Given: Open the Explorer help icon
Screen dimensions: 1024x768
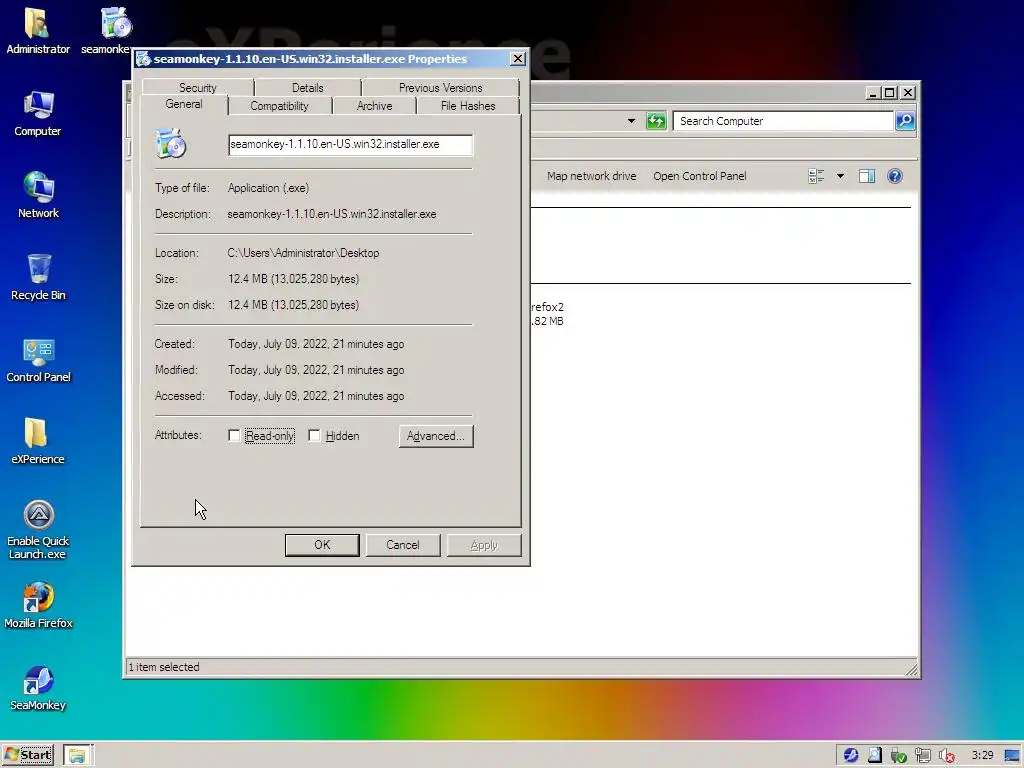Looking at the screenshot, I should pos(895,176).
